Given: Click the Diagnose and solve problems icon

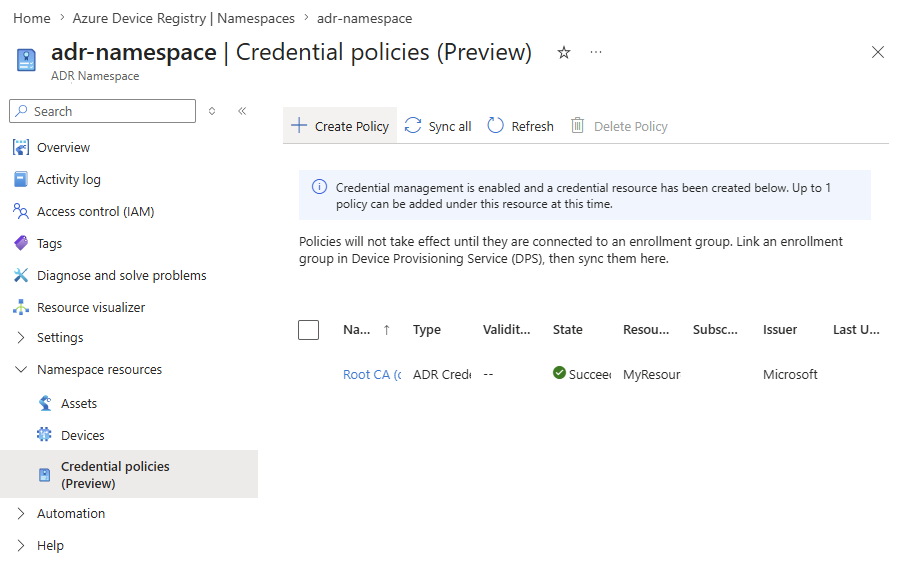Looking at the screenshot, I should (x=21, y=275).
